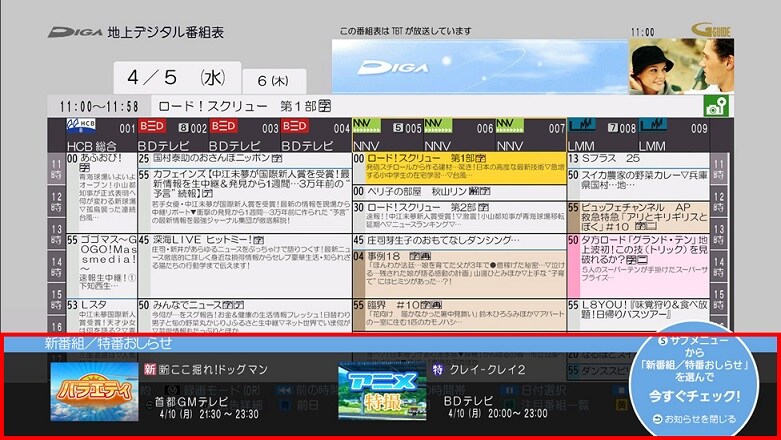Click the HCB channel logo
The height and width of the screenshot is (440, 781).
coord(81,126)
